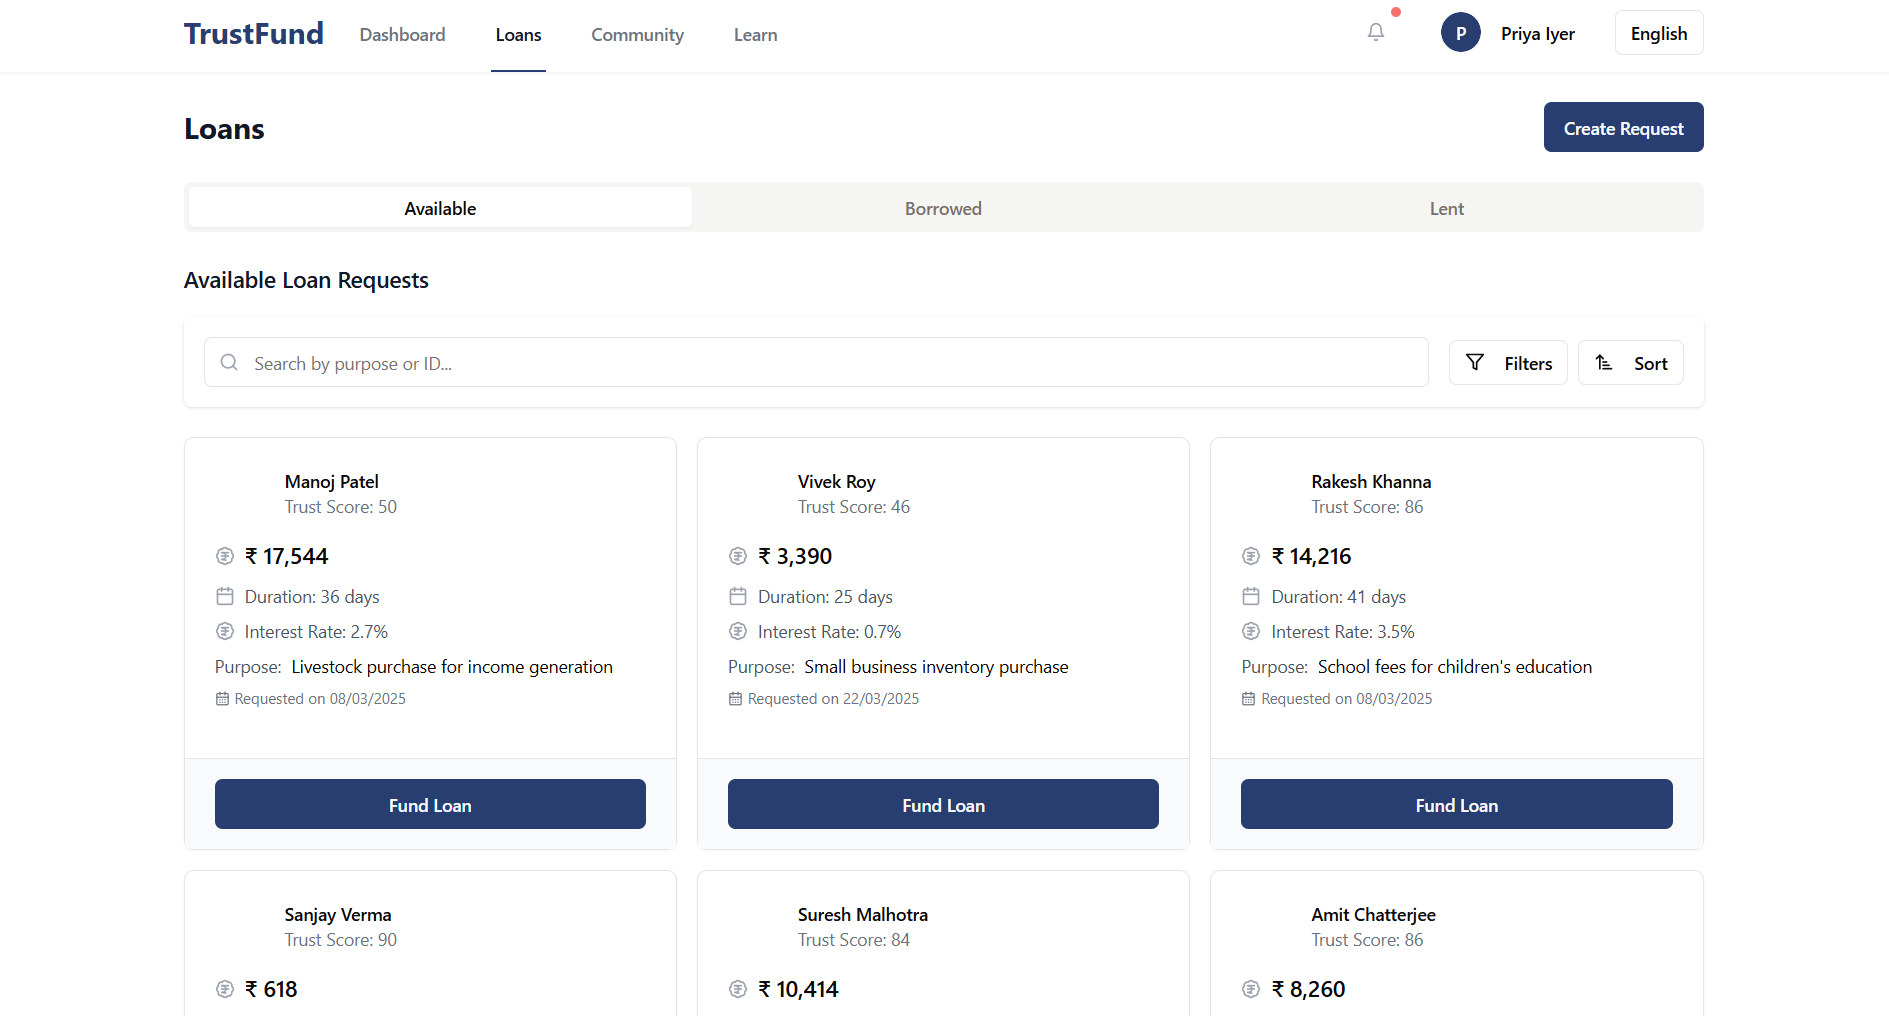This screenshot has width=1889, height=1016.
Task: Fund Manoj Patel's loan
Action: tap(430, 804)
